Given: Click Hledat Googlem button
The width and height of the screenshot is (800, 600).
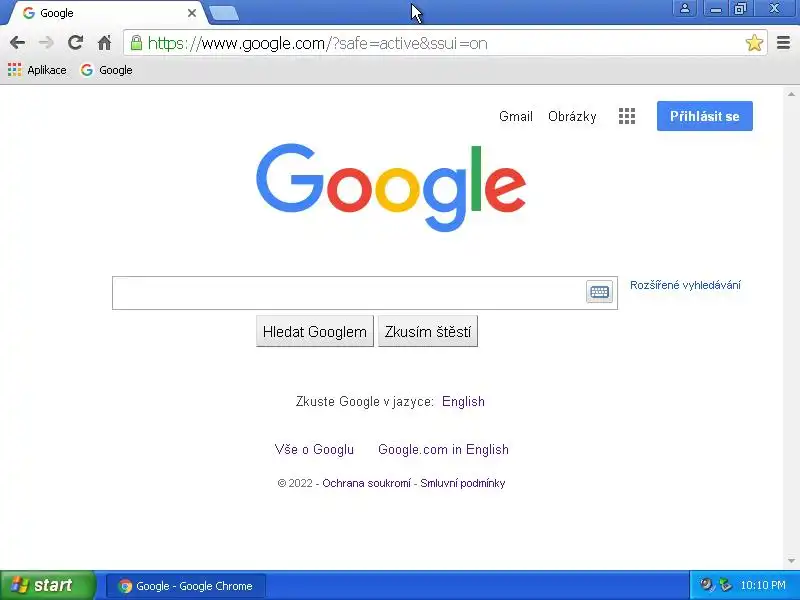Looking at the screenshot, I should point(315,332).
